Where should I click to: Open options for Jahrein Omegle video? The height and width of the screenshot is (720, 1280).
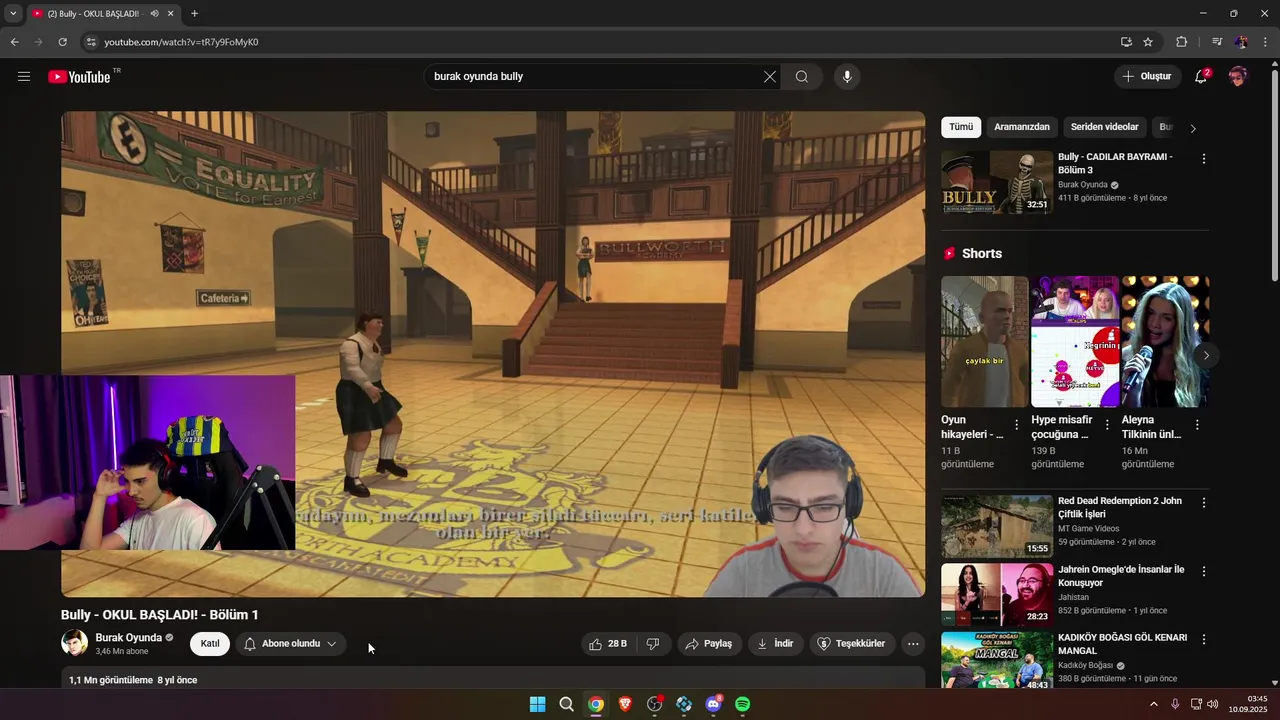[1204, 571]
